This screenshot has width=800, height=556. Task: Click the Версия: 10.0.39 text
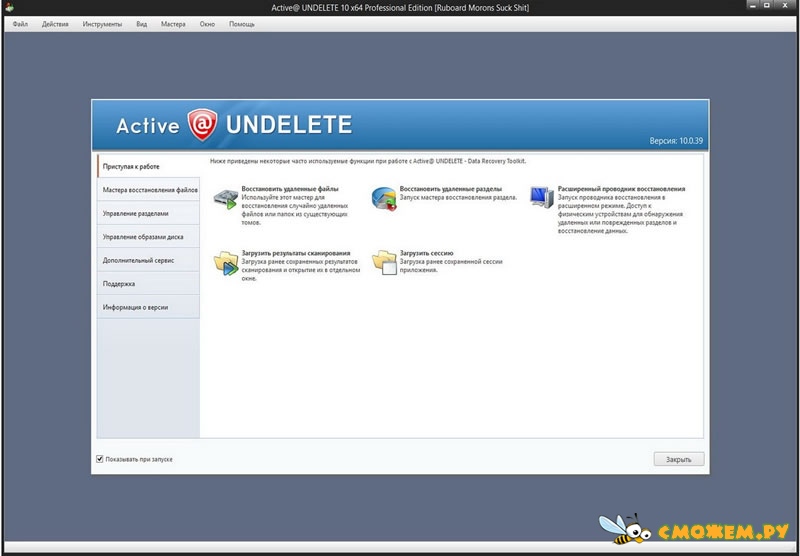677,141
